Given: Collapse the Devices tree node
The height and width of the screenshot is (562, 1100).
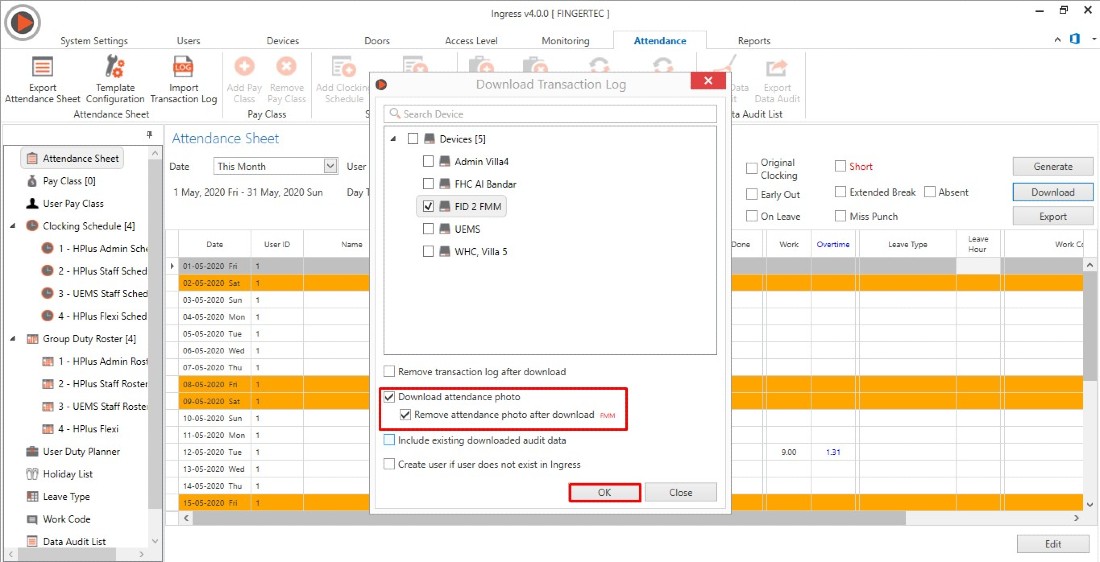Looking at the screenshot, I should (394, 139).
